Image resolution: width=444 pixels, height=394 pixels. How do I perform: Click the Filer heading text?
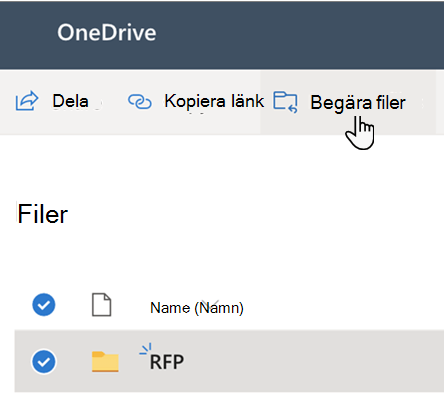[x=43, y=214]
